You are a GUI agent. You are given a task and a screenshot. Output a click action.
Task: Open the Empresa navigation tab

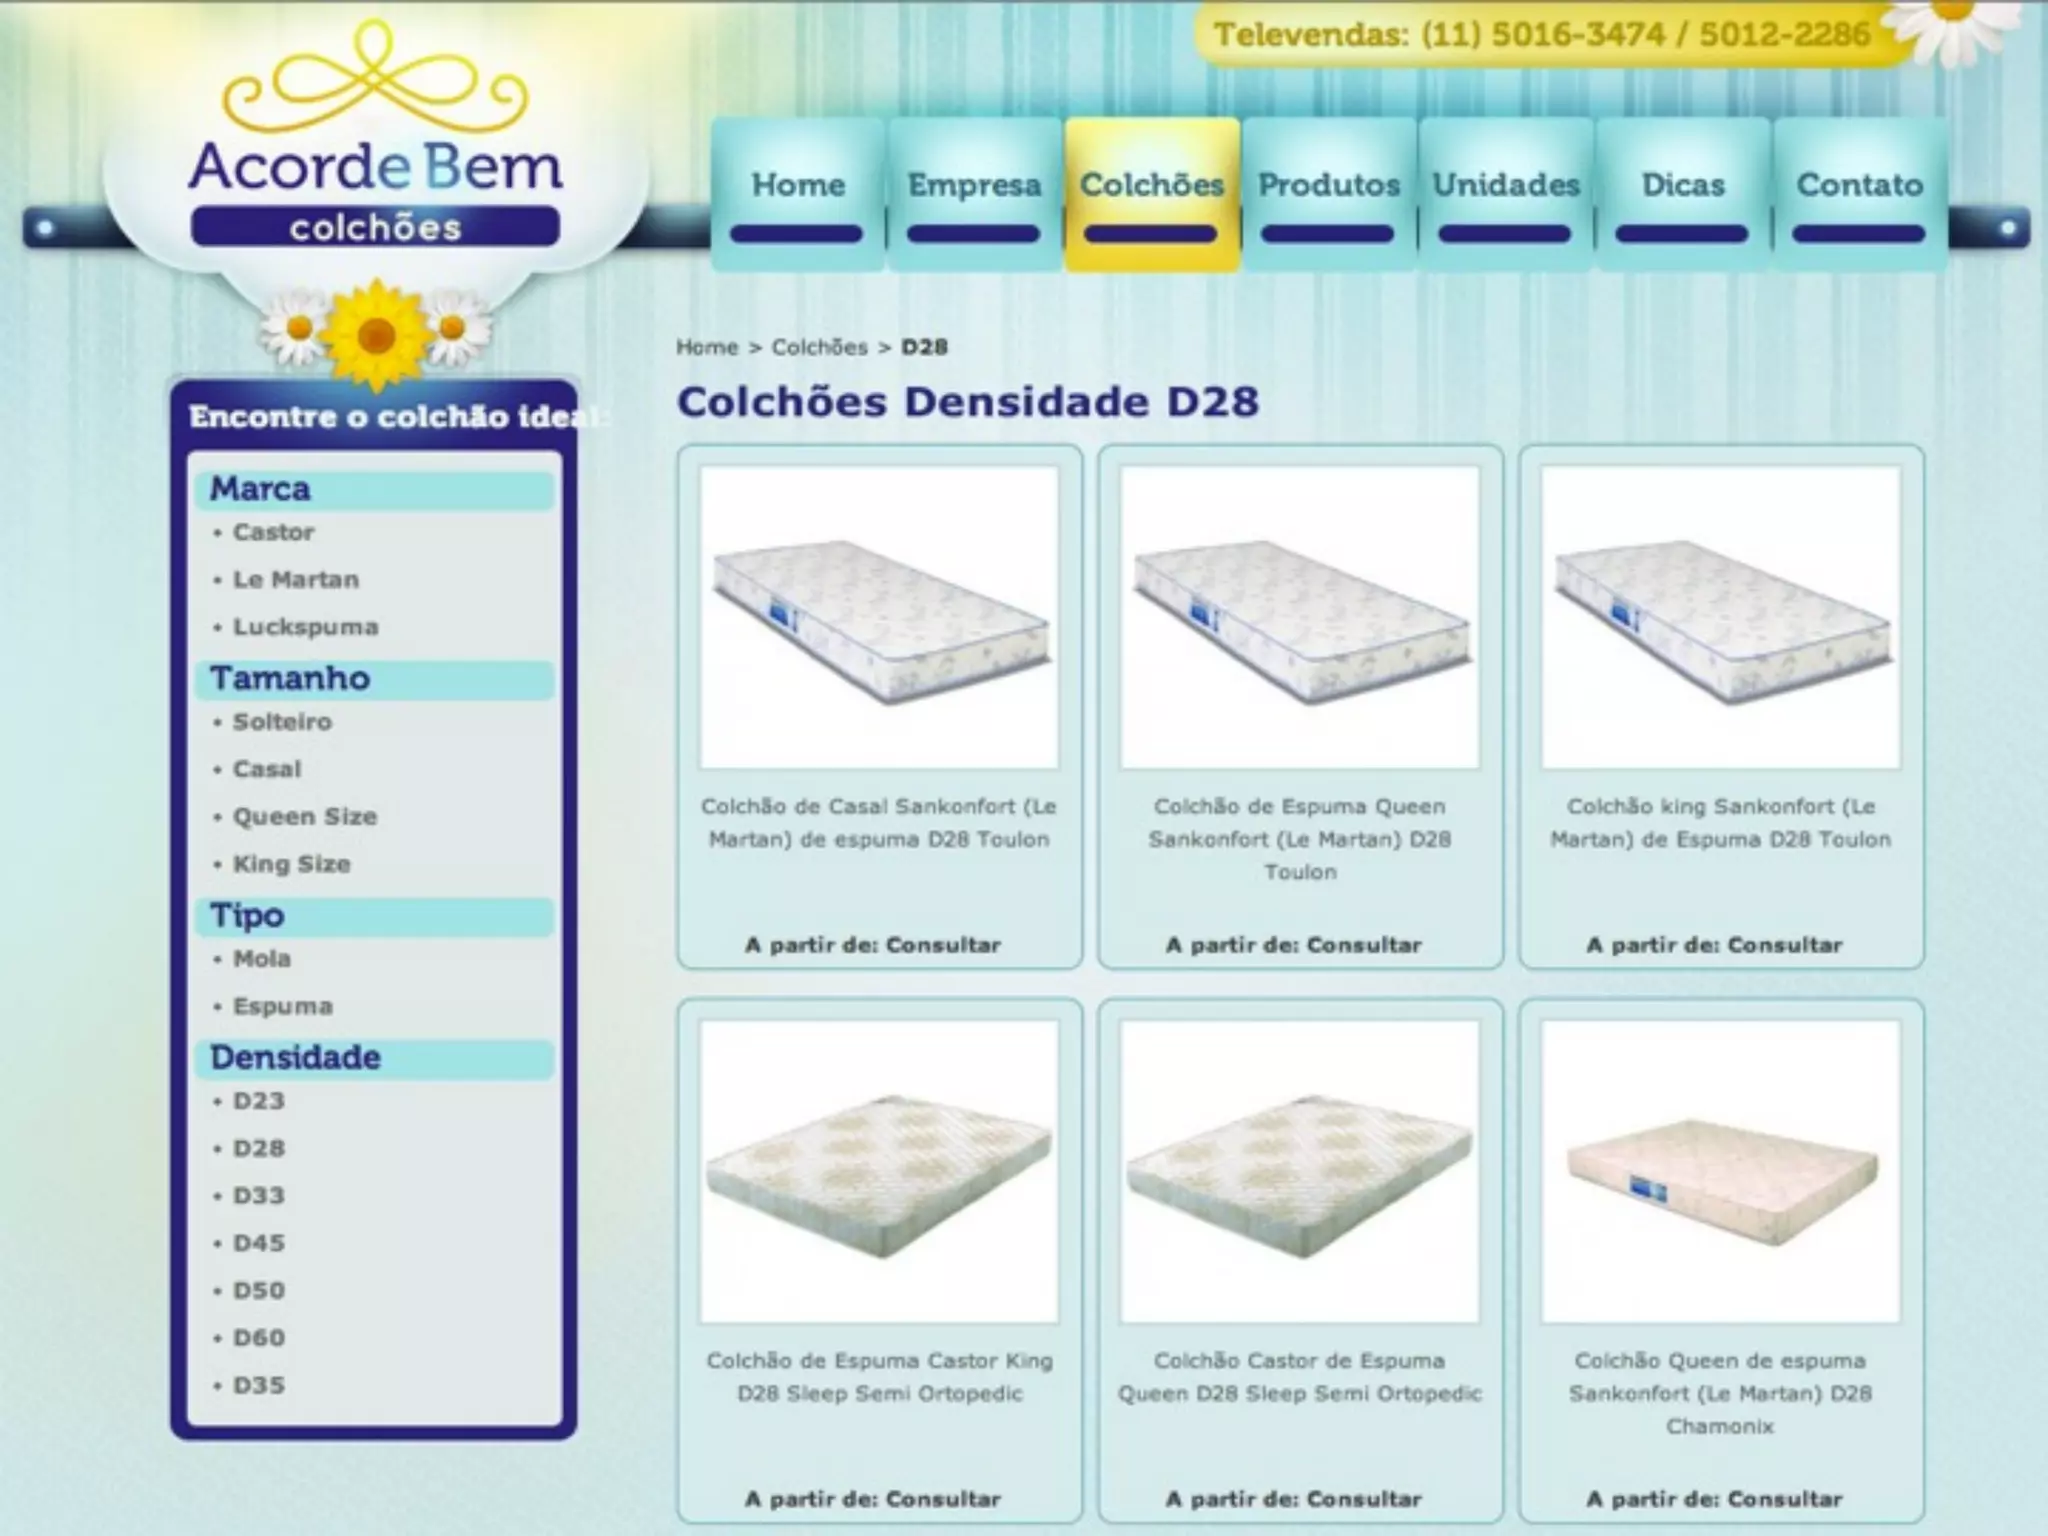(x=974, y=186)
